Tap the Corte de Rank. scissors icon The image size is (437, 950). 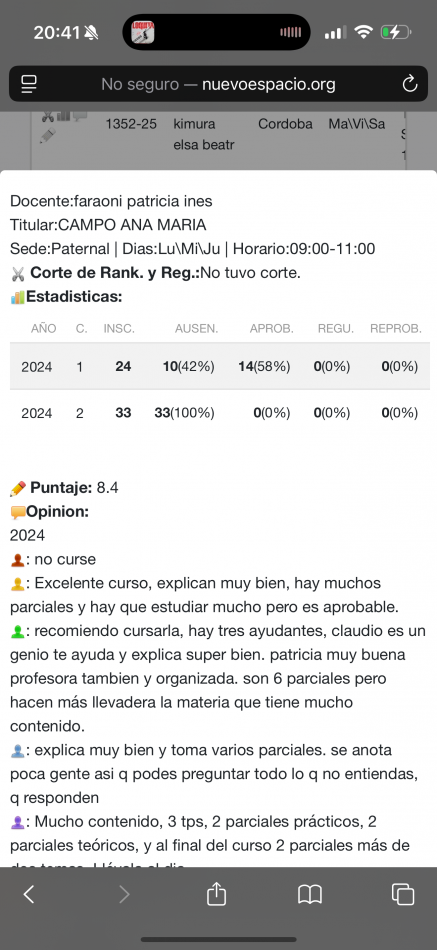pyautogui.click(x=18, y=273)
